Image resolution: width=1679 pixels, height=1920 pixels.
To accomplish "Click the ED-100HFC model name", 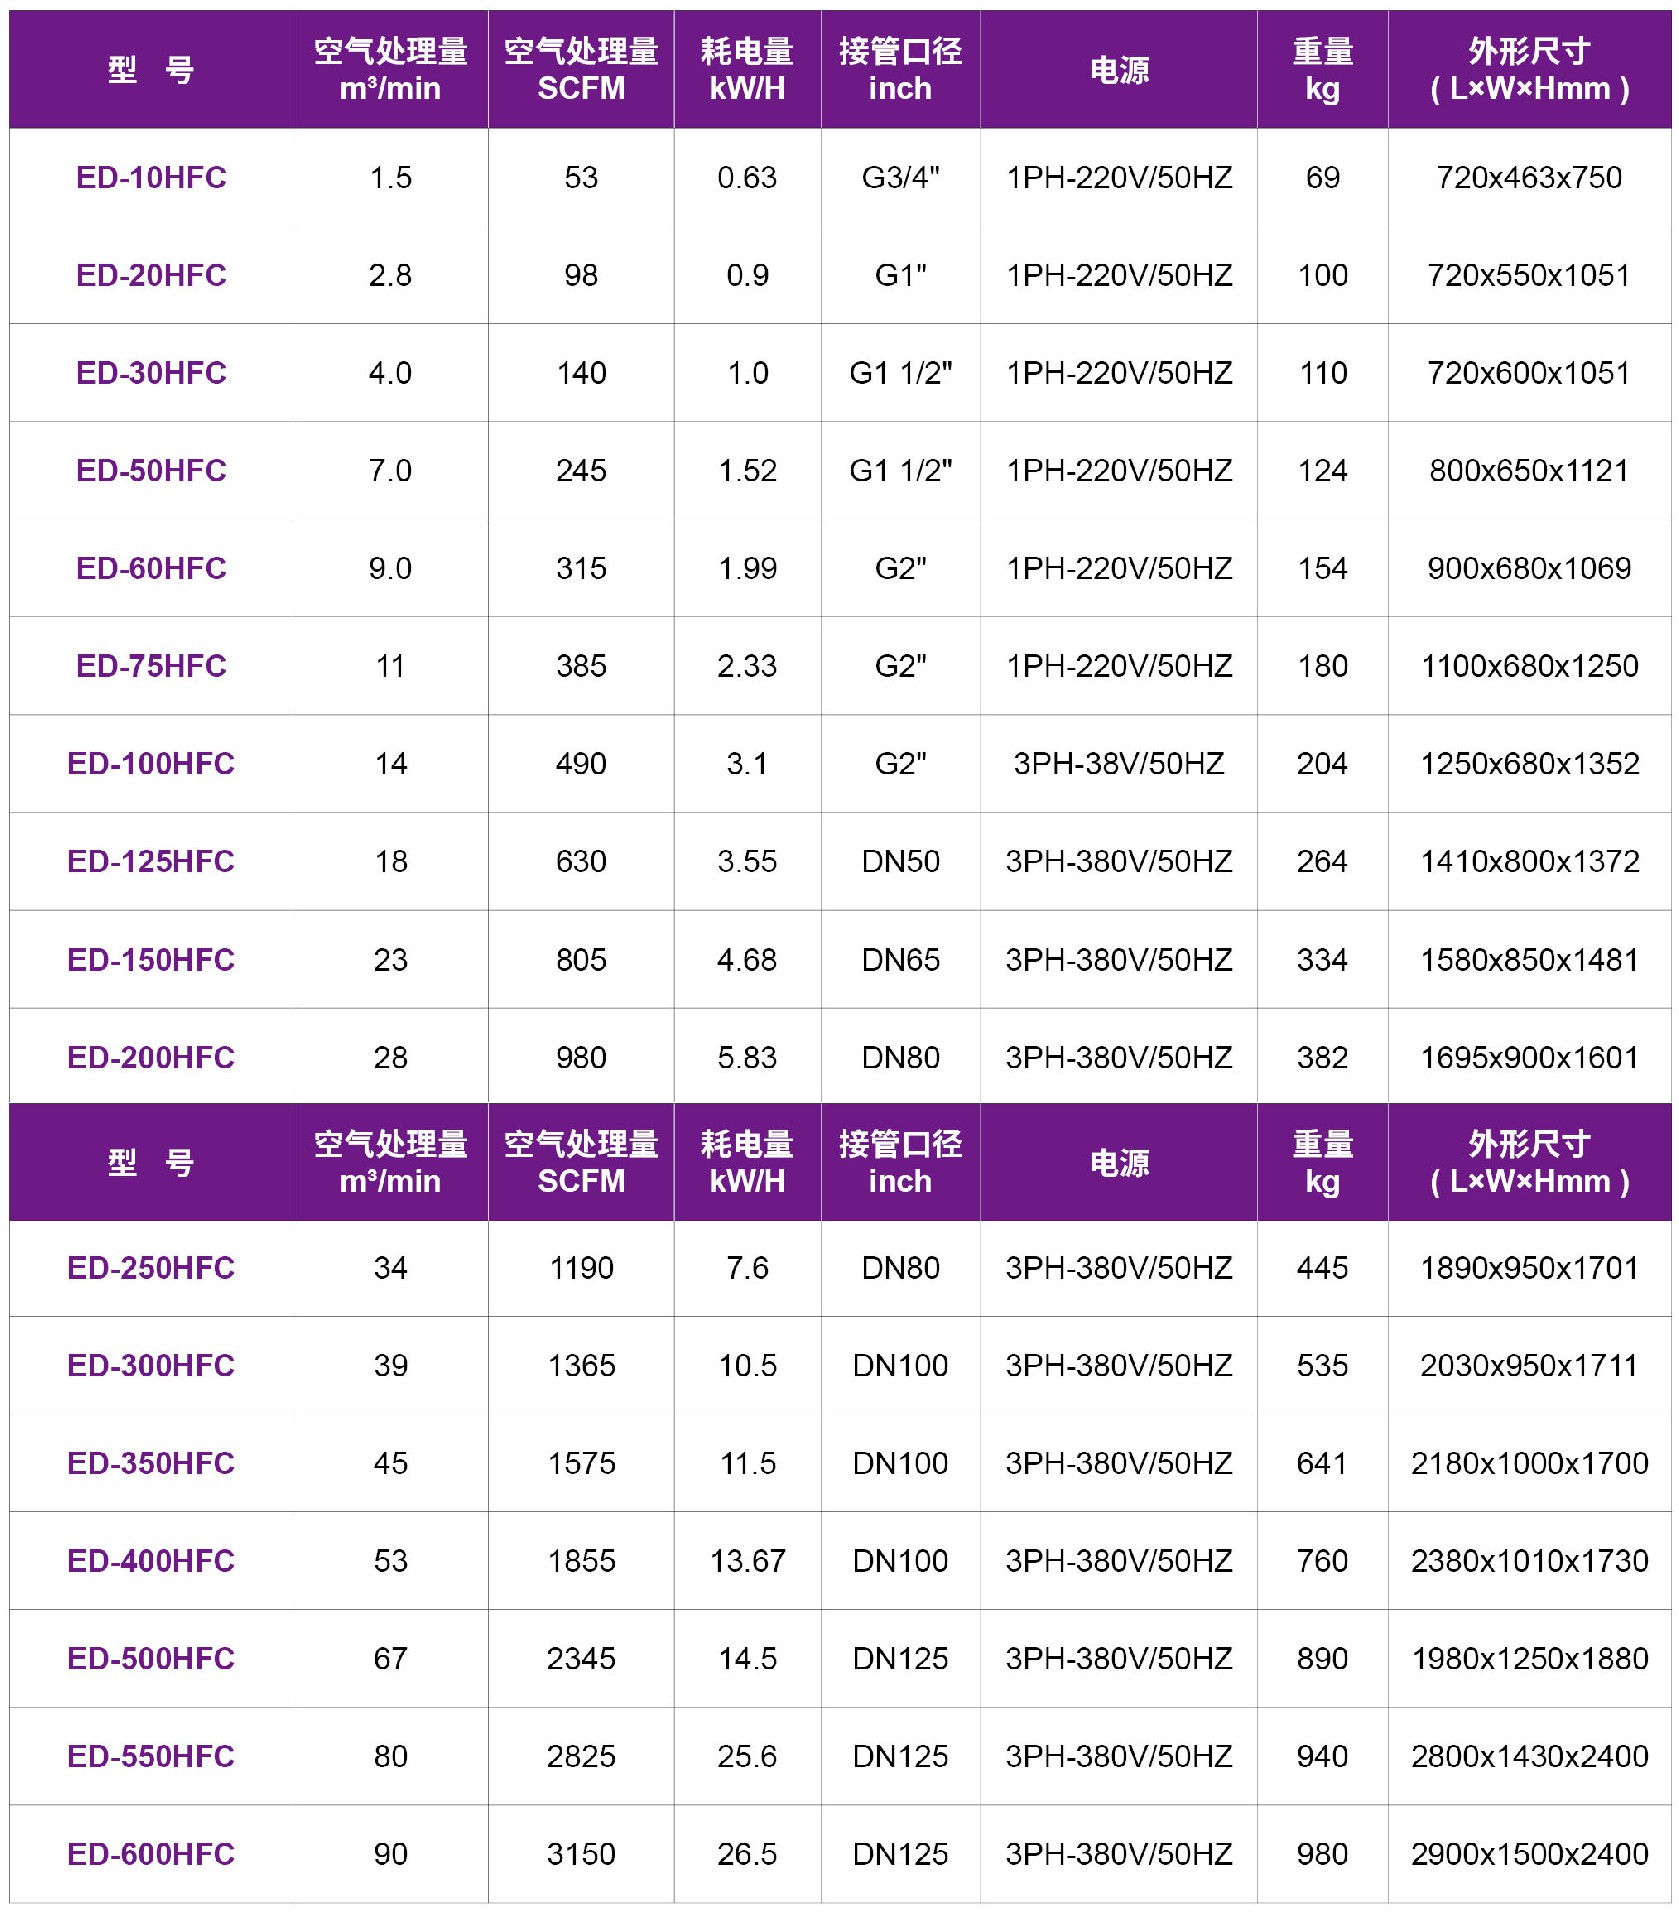I will [x=151, y=764].
